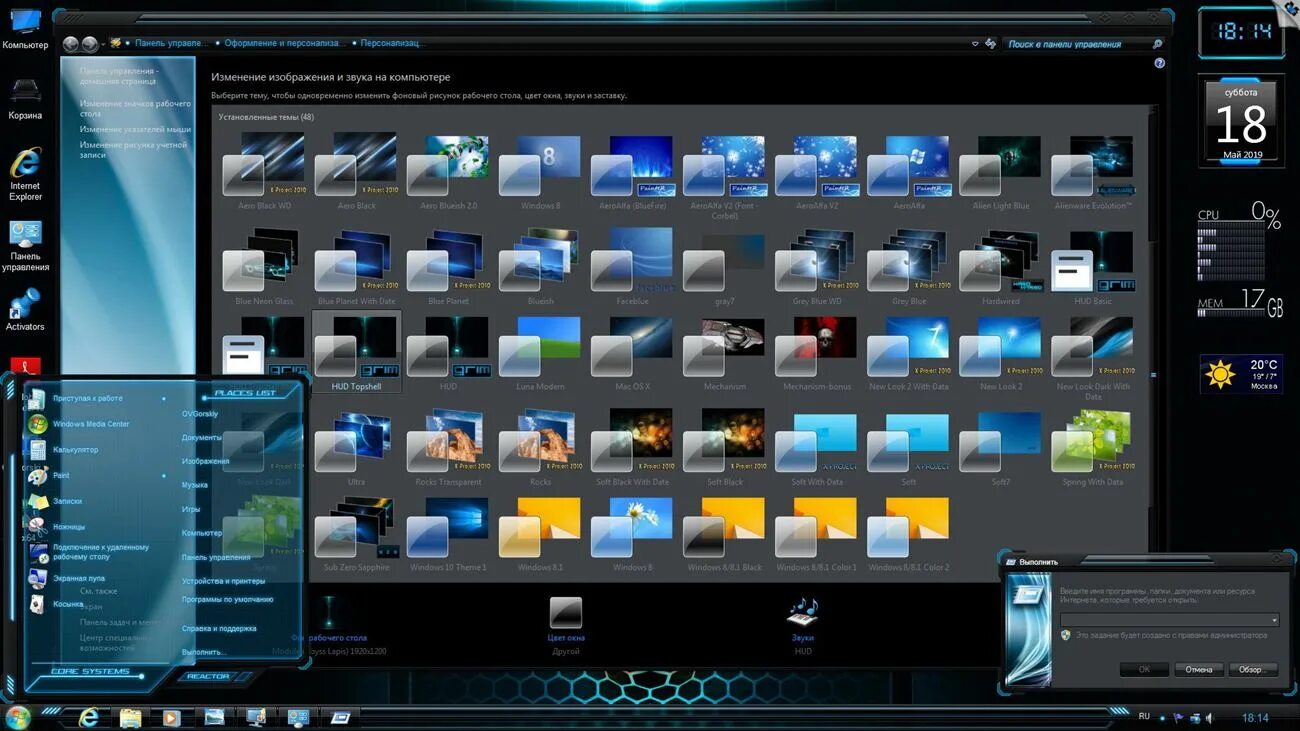Select Выполнить... in the Start menu

(x=204, y=652)
